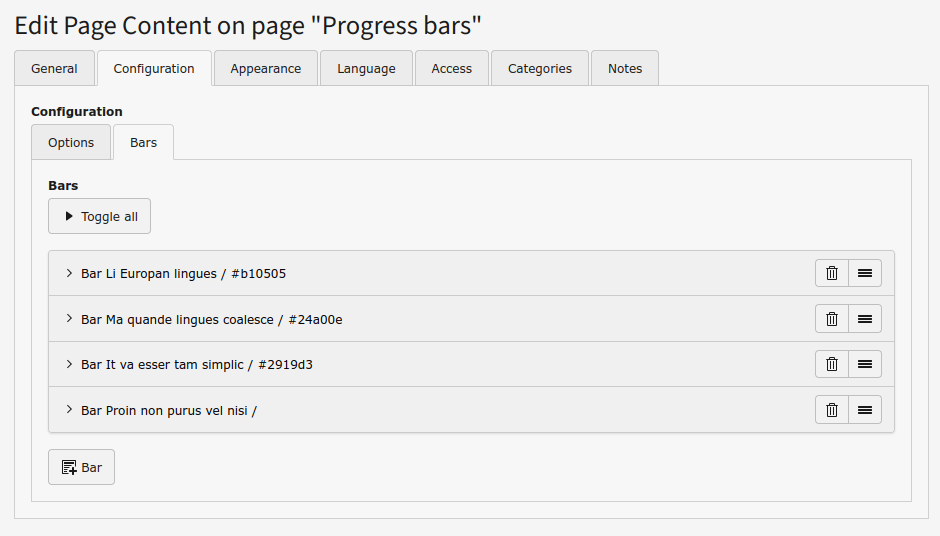This screenshot has height=536, width=940.
Task: Delete the "It va esser tam simplic" bar
Action: coord(832,364)
